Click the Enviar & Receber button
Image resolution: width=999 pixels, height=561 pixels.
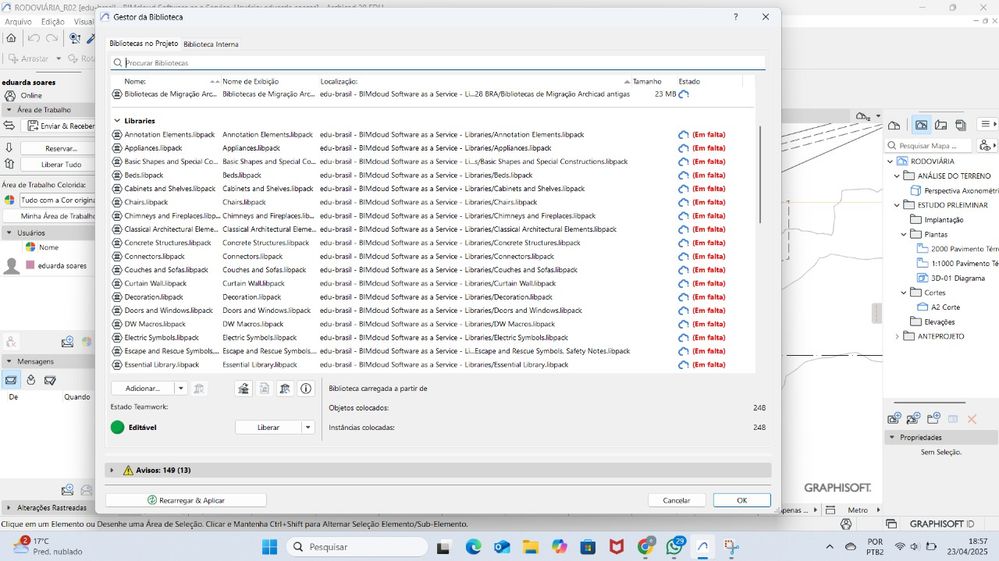[x=59, y=126]
